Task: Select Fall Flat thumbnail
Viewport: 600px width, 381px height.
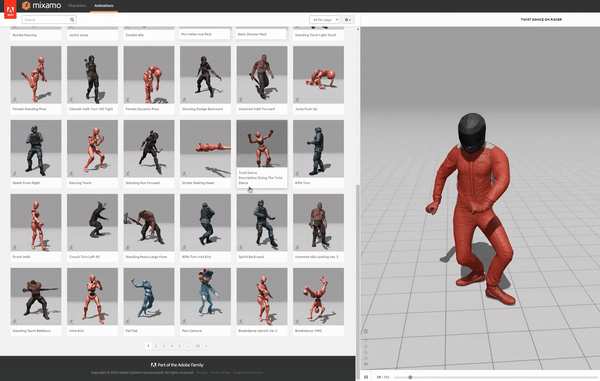Action: click(149, 296)
